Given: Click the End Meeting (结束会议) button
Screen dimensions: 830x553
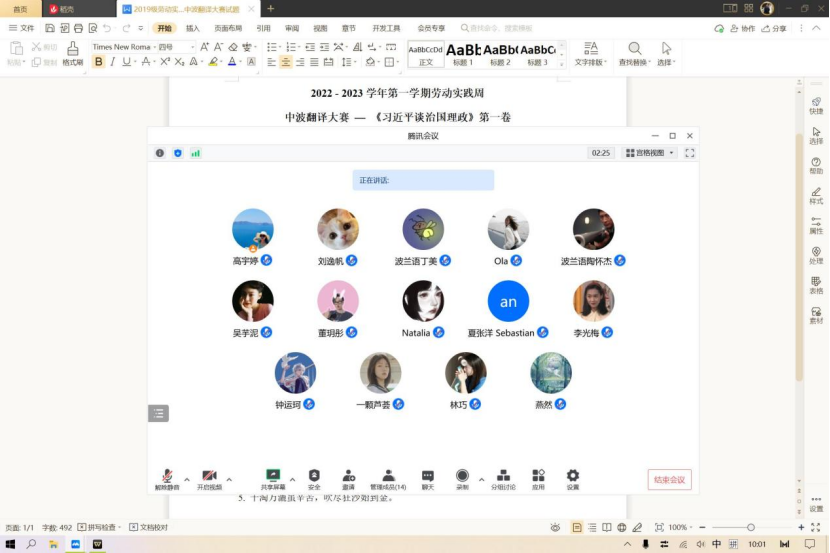Looking at the screenshot, I should coord(669,480).
